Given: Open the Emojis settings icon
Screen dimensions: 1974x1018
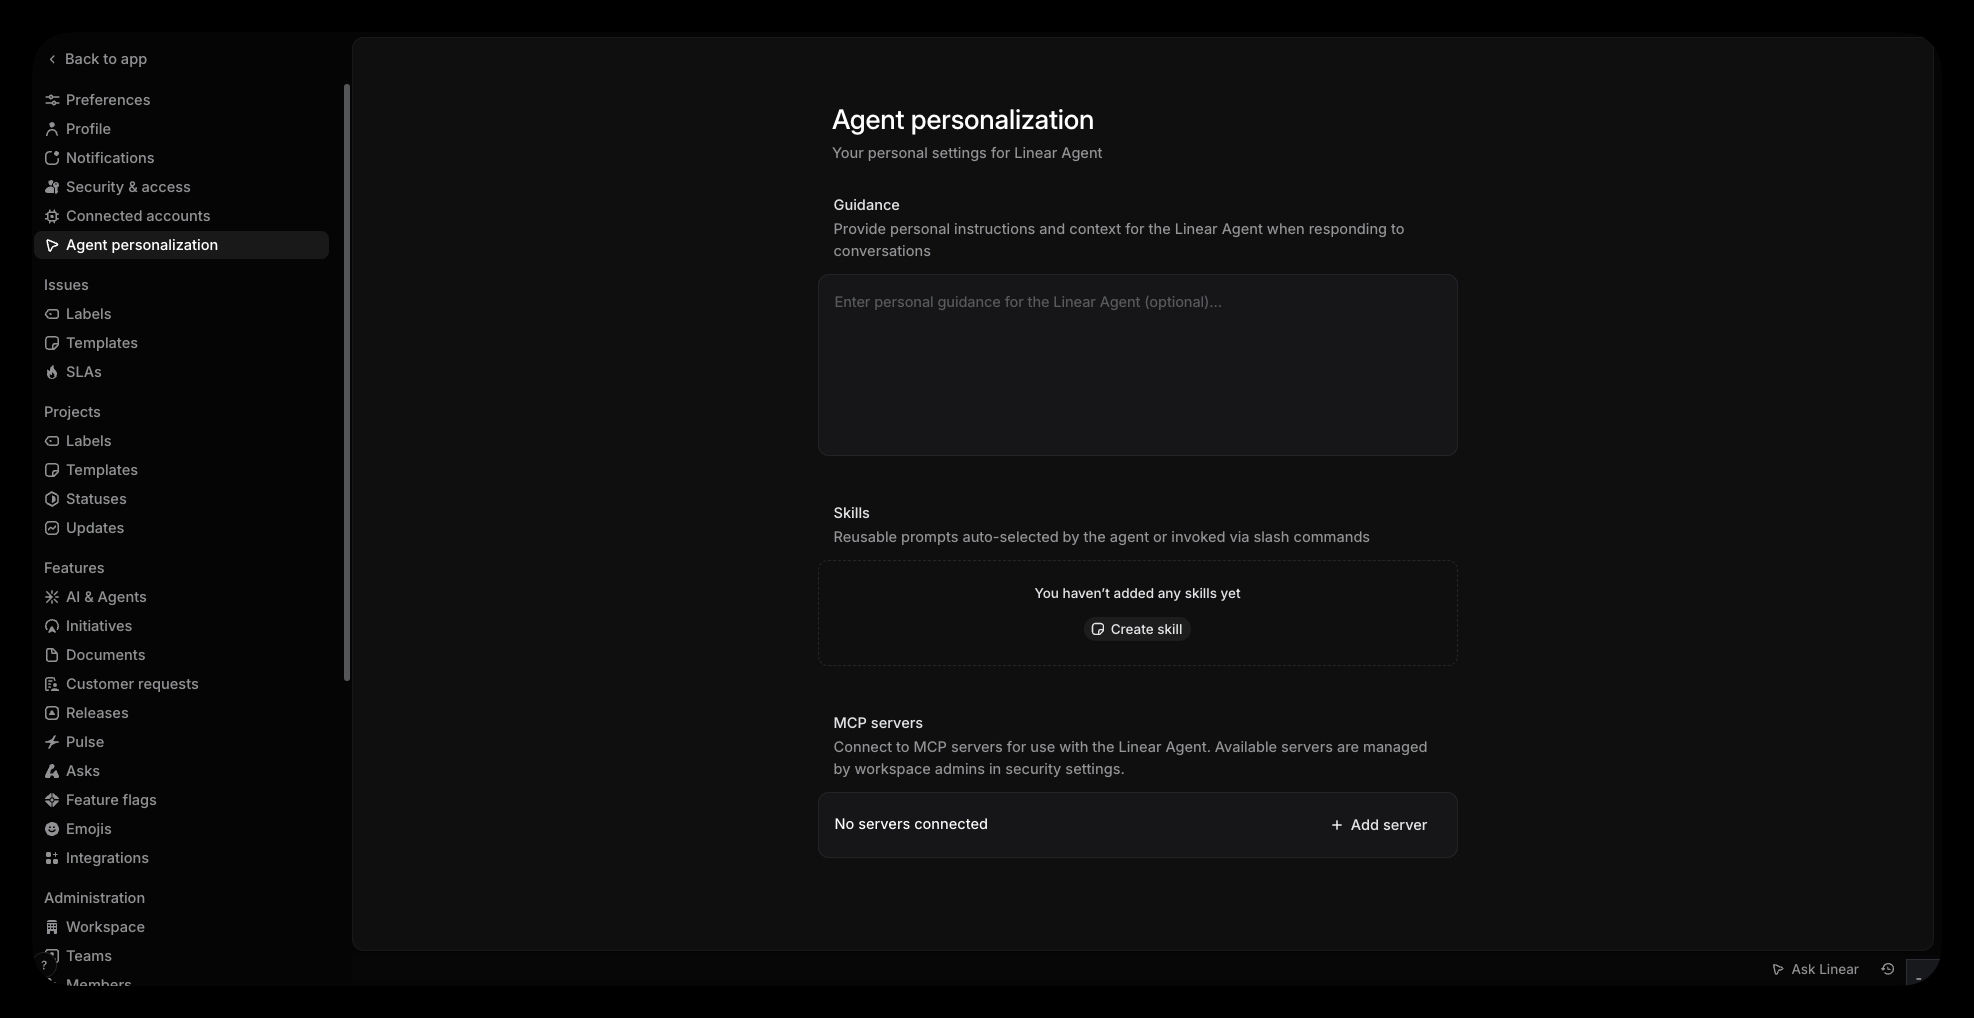Looking at the screenshot, I should click(x=53, y=829).
